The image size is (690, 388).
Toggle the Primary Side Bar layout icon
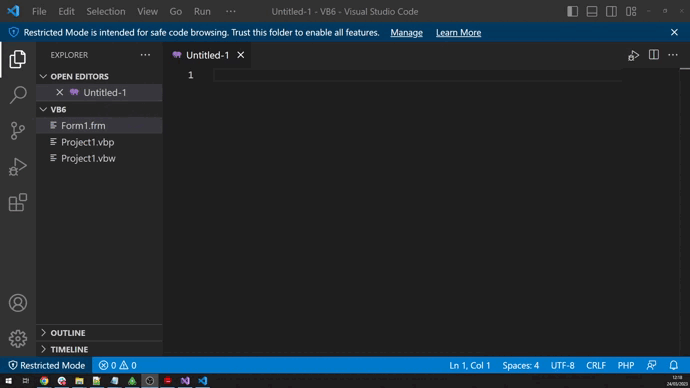(x=573, y=11)
